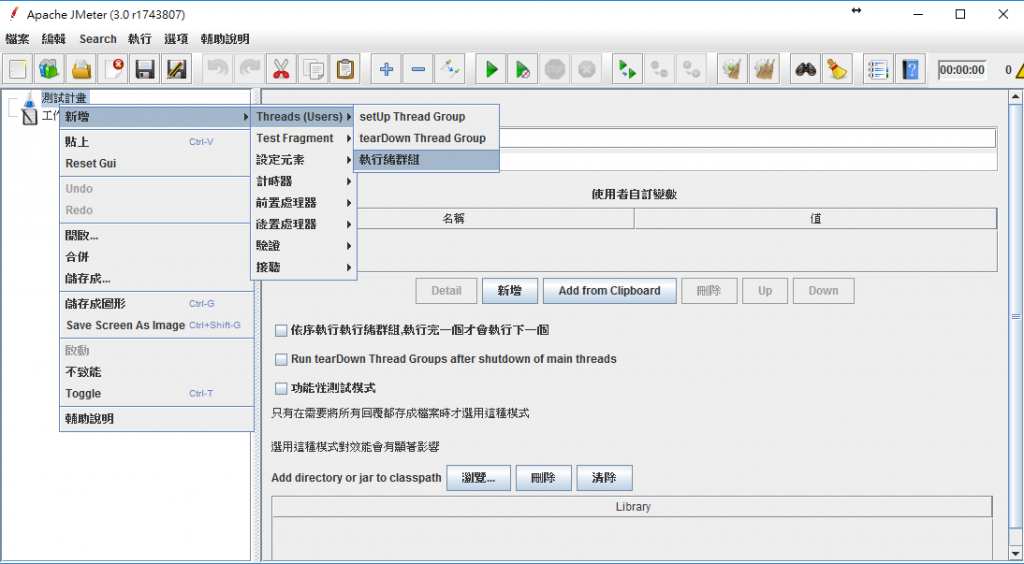The width and height of the screenshot is (1024, 564).
Task: Expand the 計時器 submenu
Action: [304, 181]
